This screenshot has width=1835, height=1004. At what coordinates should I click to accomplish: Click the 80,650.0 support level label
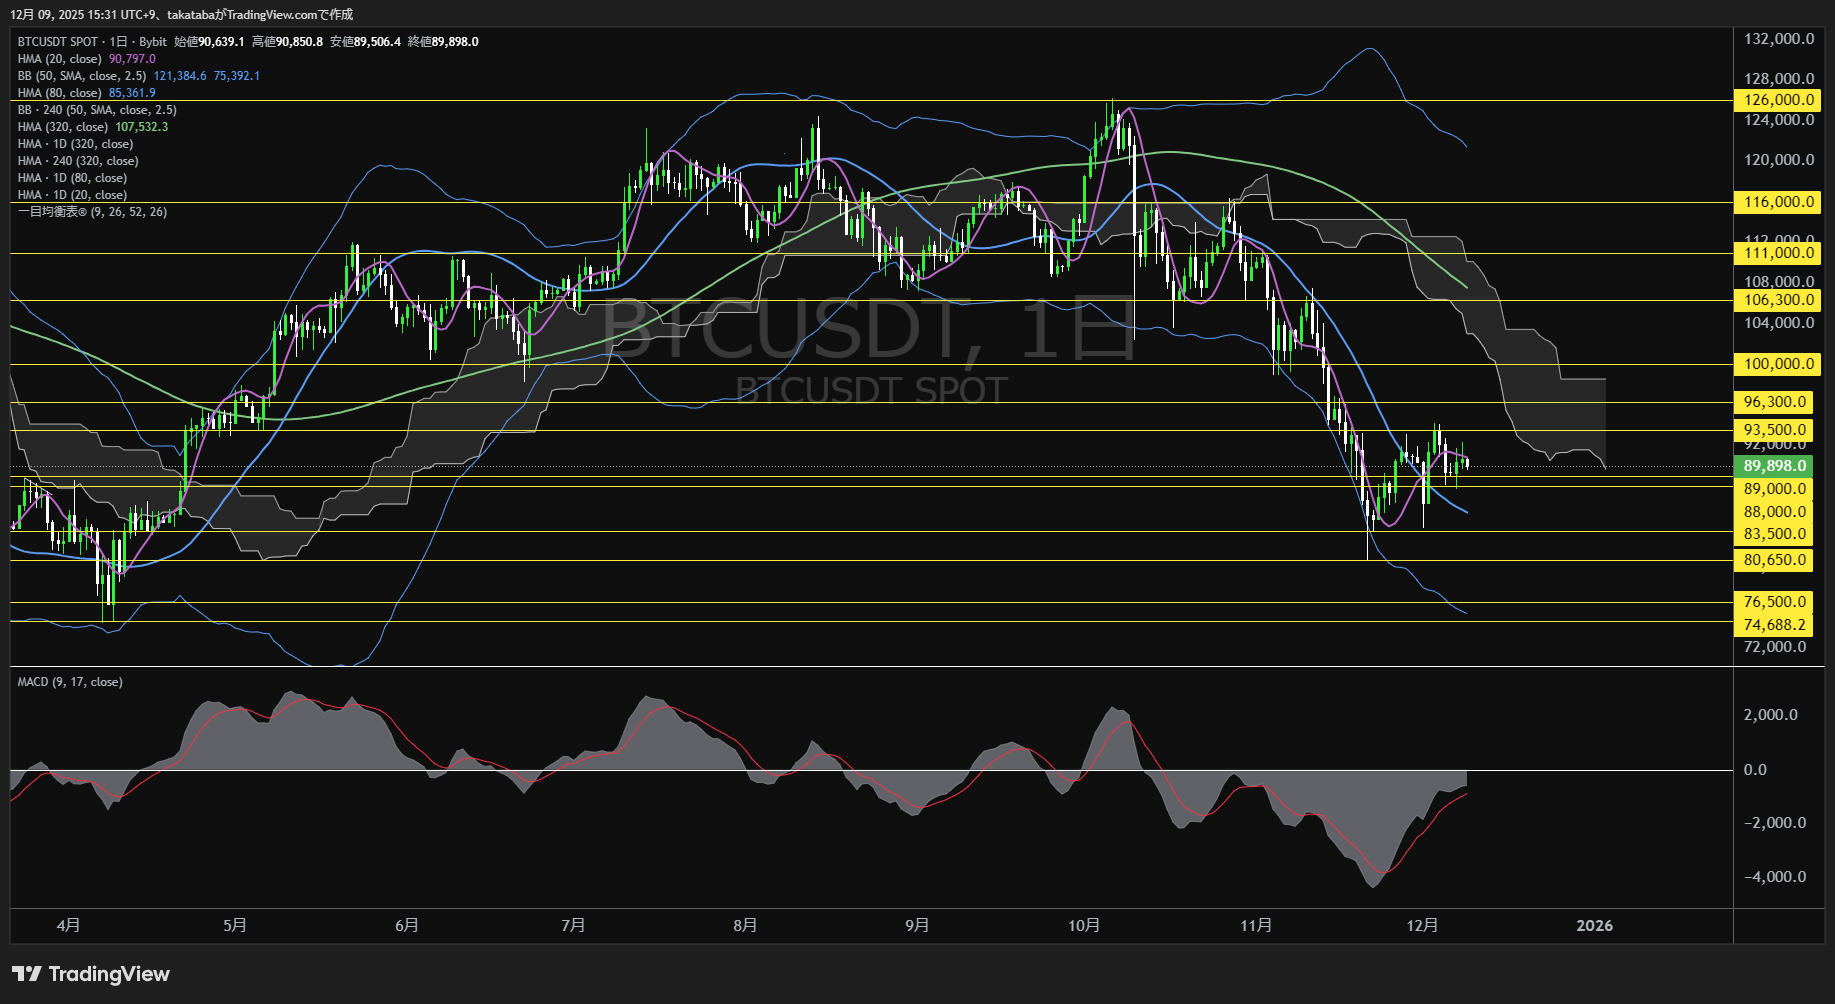coord(1775,560)
